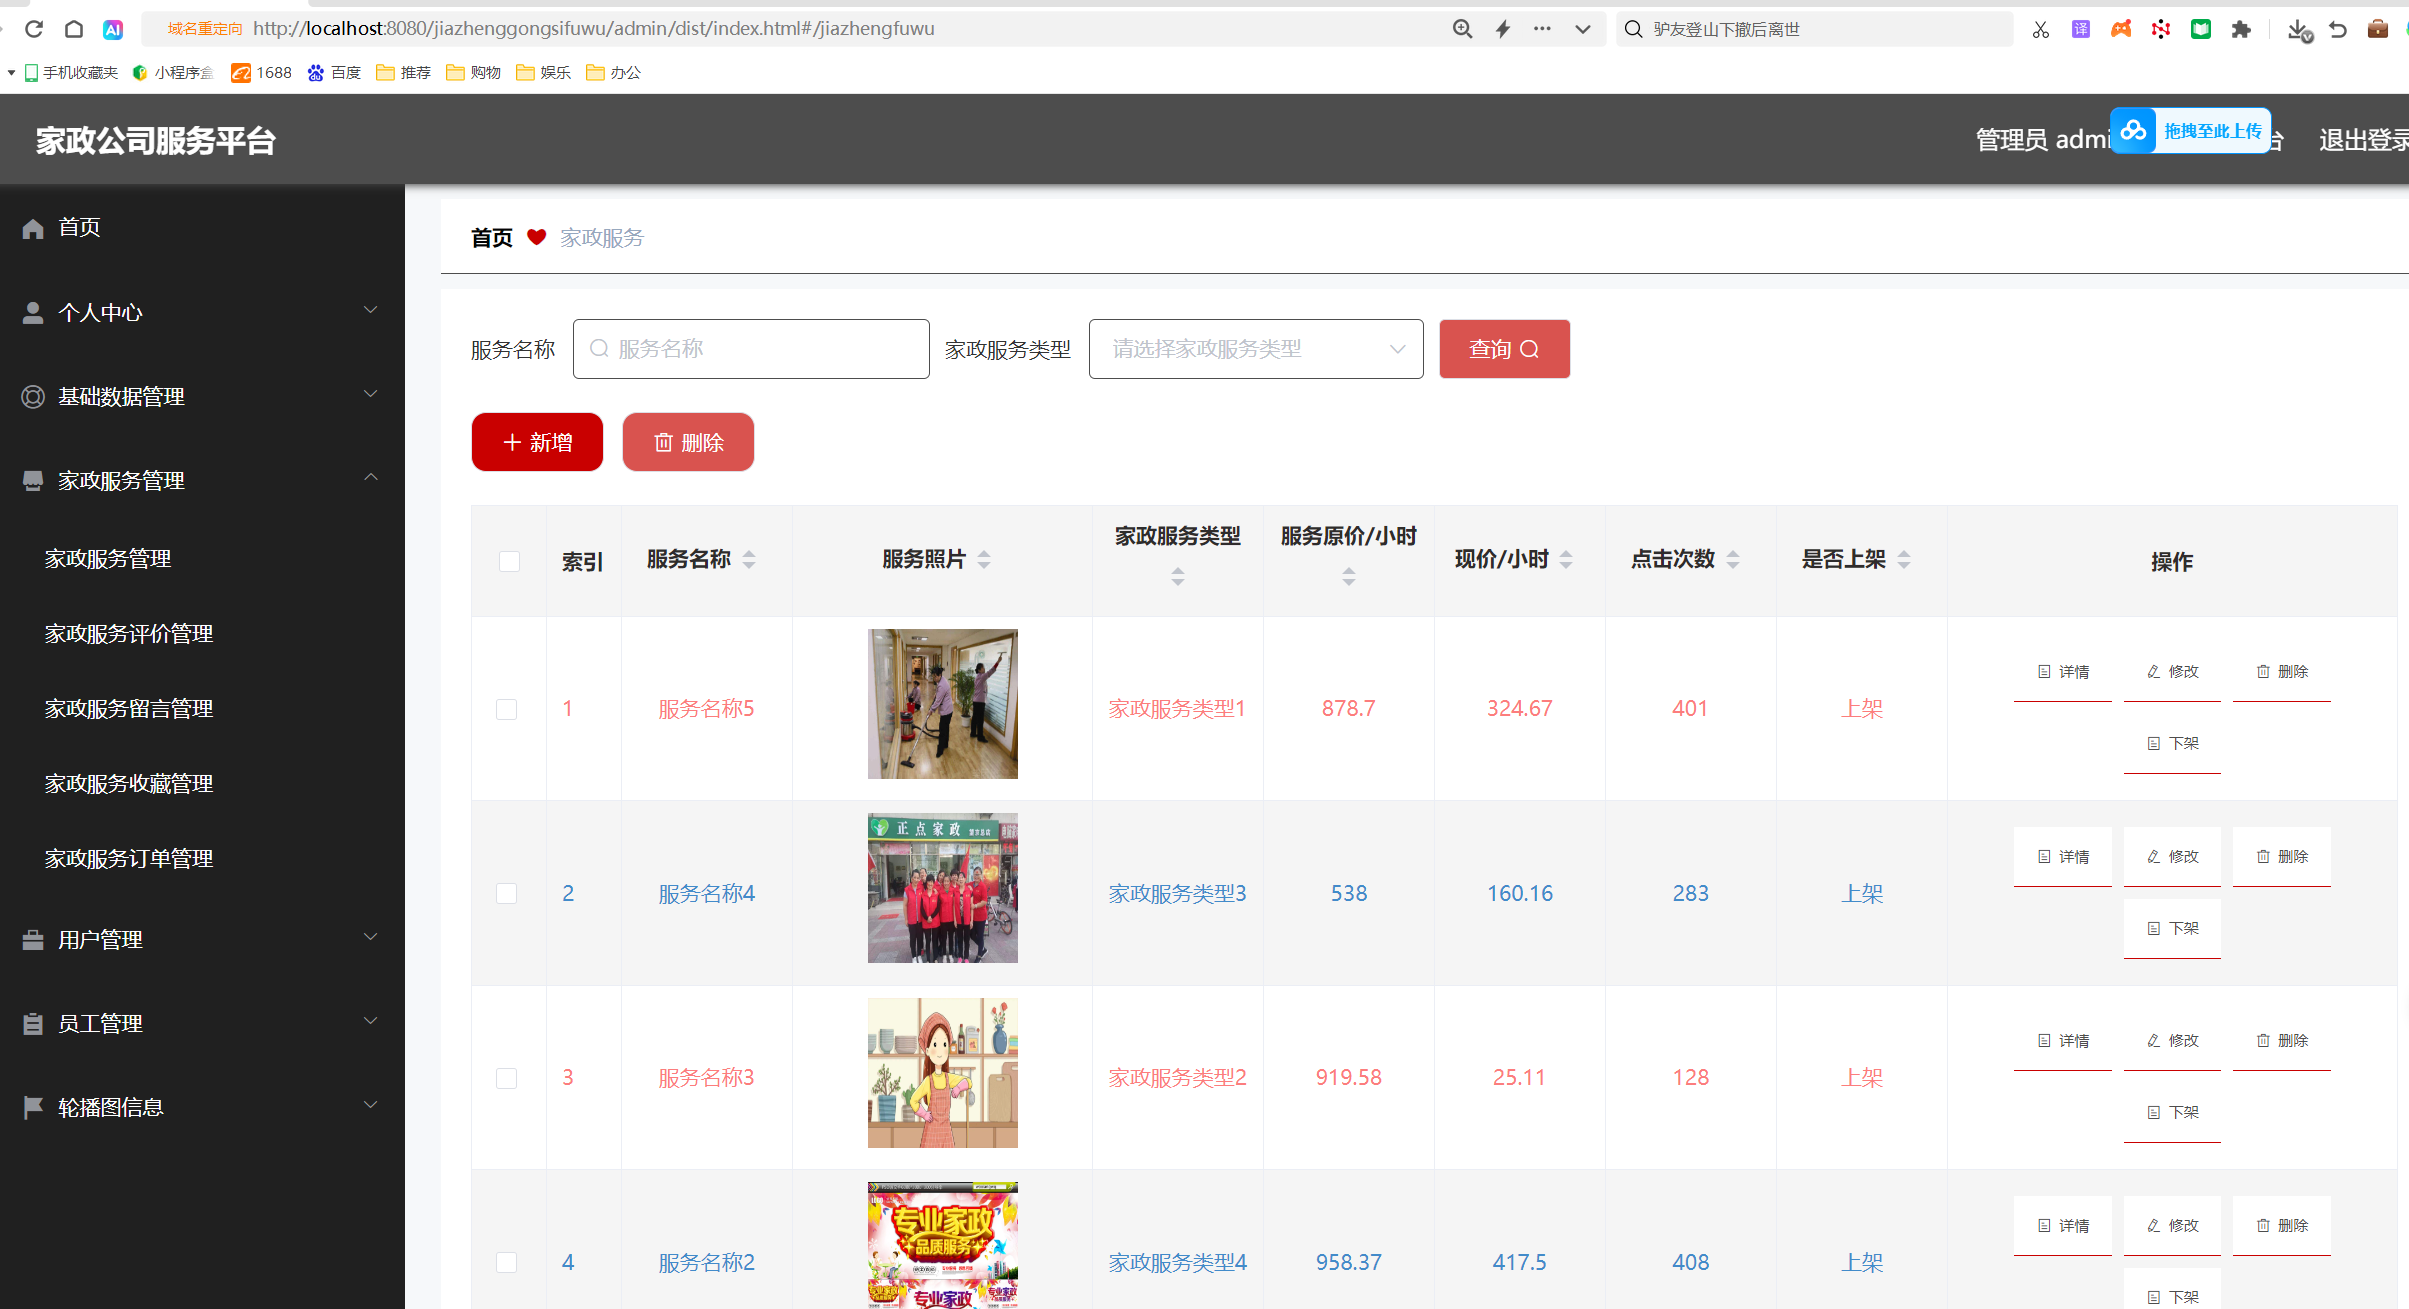Click the browser translate icon in the toolbar
Screen dimensions: 2409x1309
2080,29
